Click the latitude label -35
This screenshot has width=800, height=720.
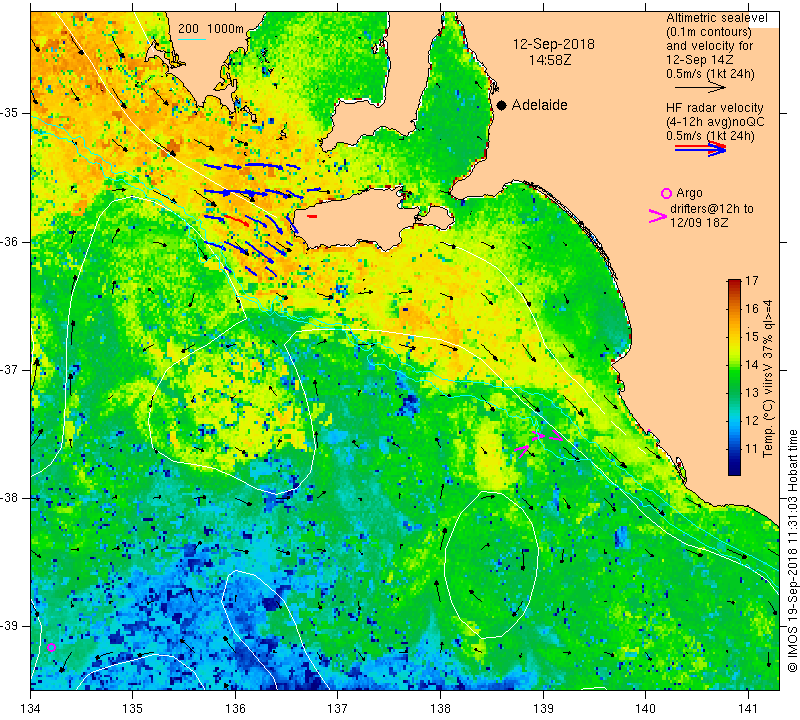tap(10, 113)
